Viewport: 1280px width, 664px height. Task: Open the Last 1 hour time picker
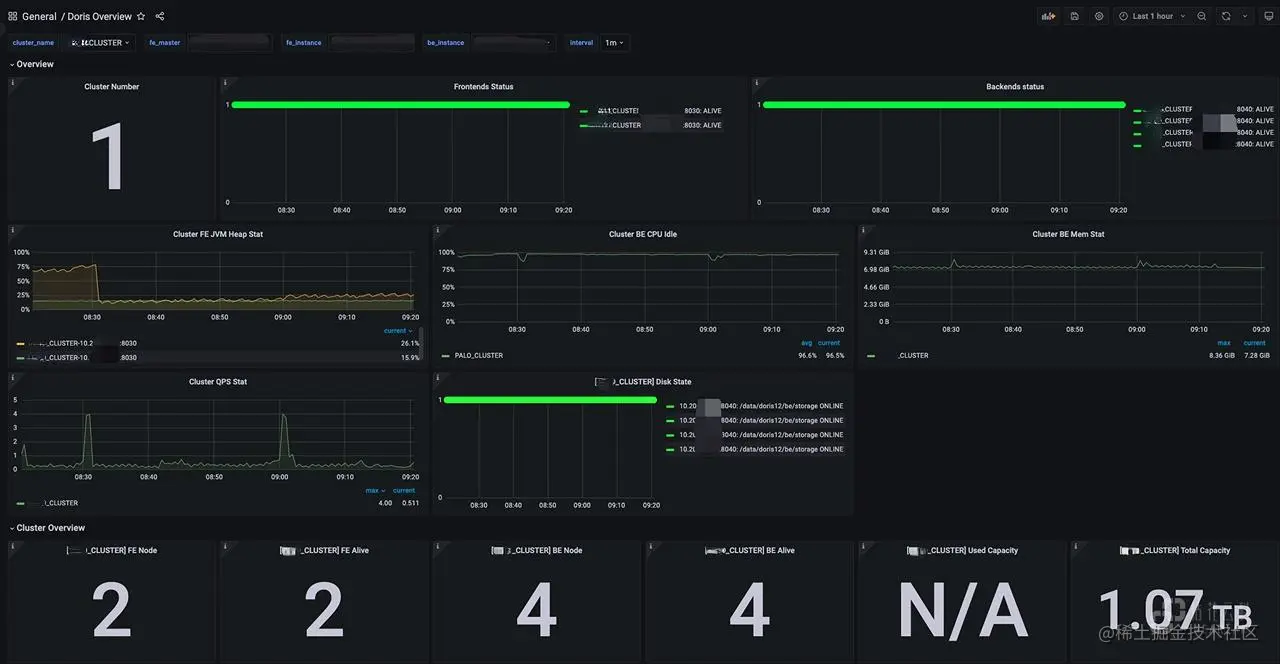1152,16
